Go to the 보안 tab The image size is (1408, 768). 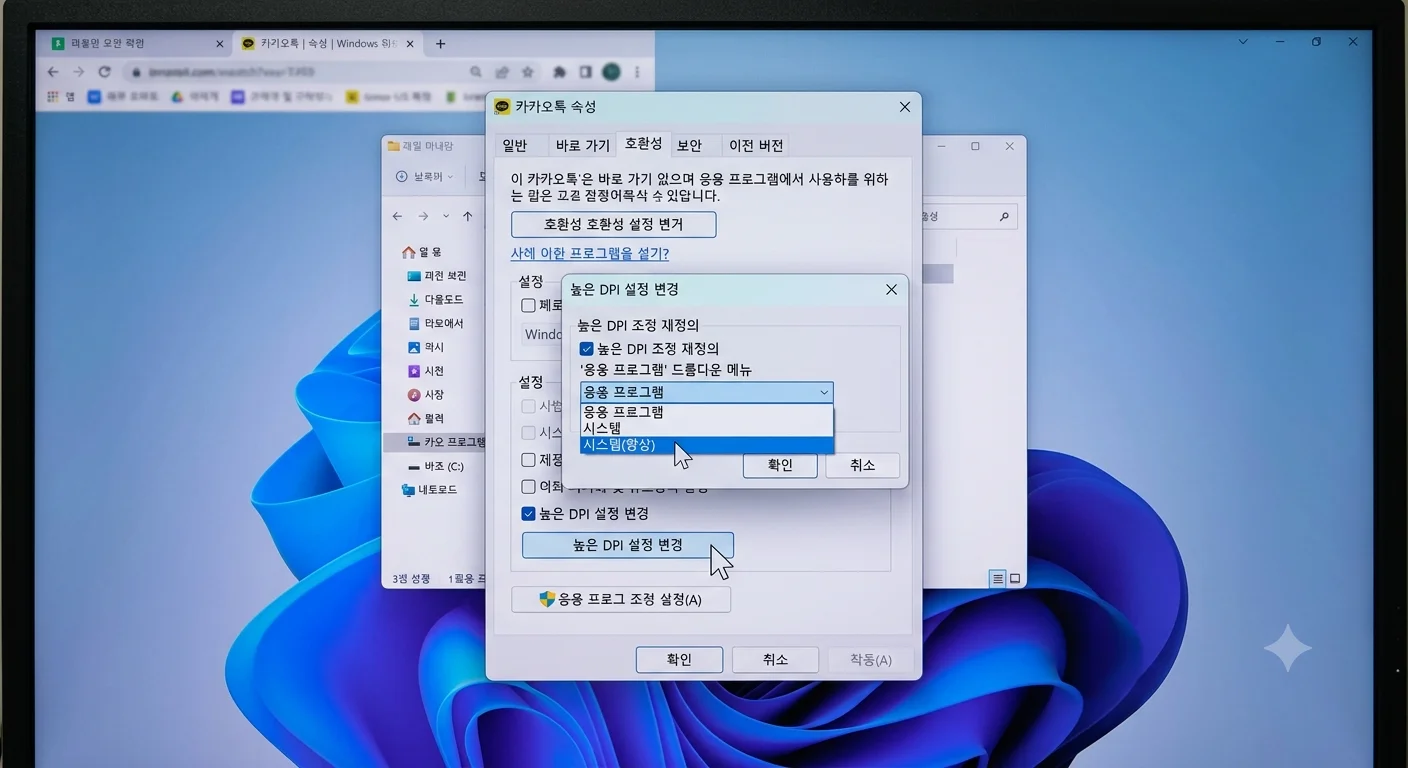coord(690,145)
